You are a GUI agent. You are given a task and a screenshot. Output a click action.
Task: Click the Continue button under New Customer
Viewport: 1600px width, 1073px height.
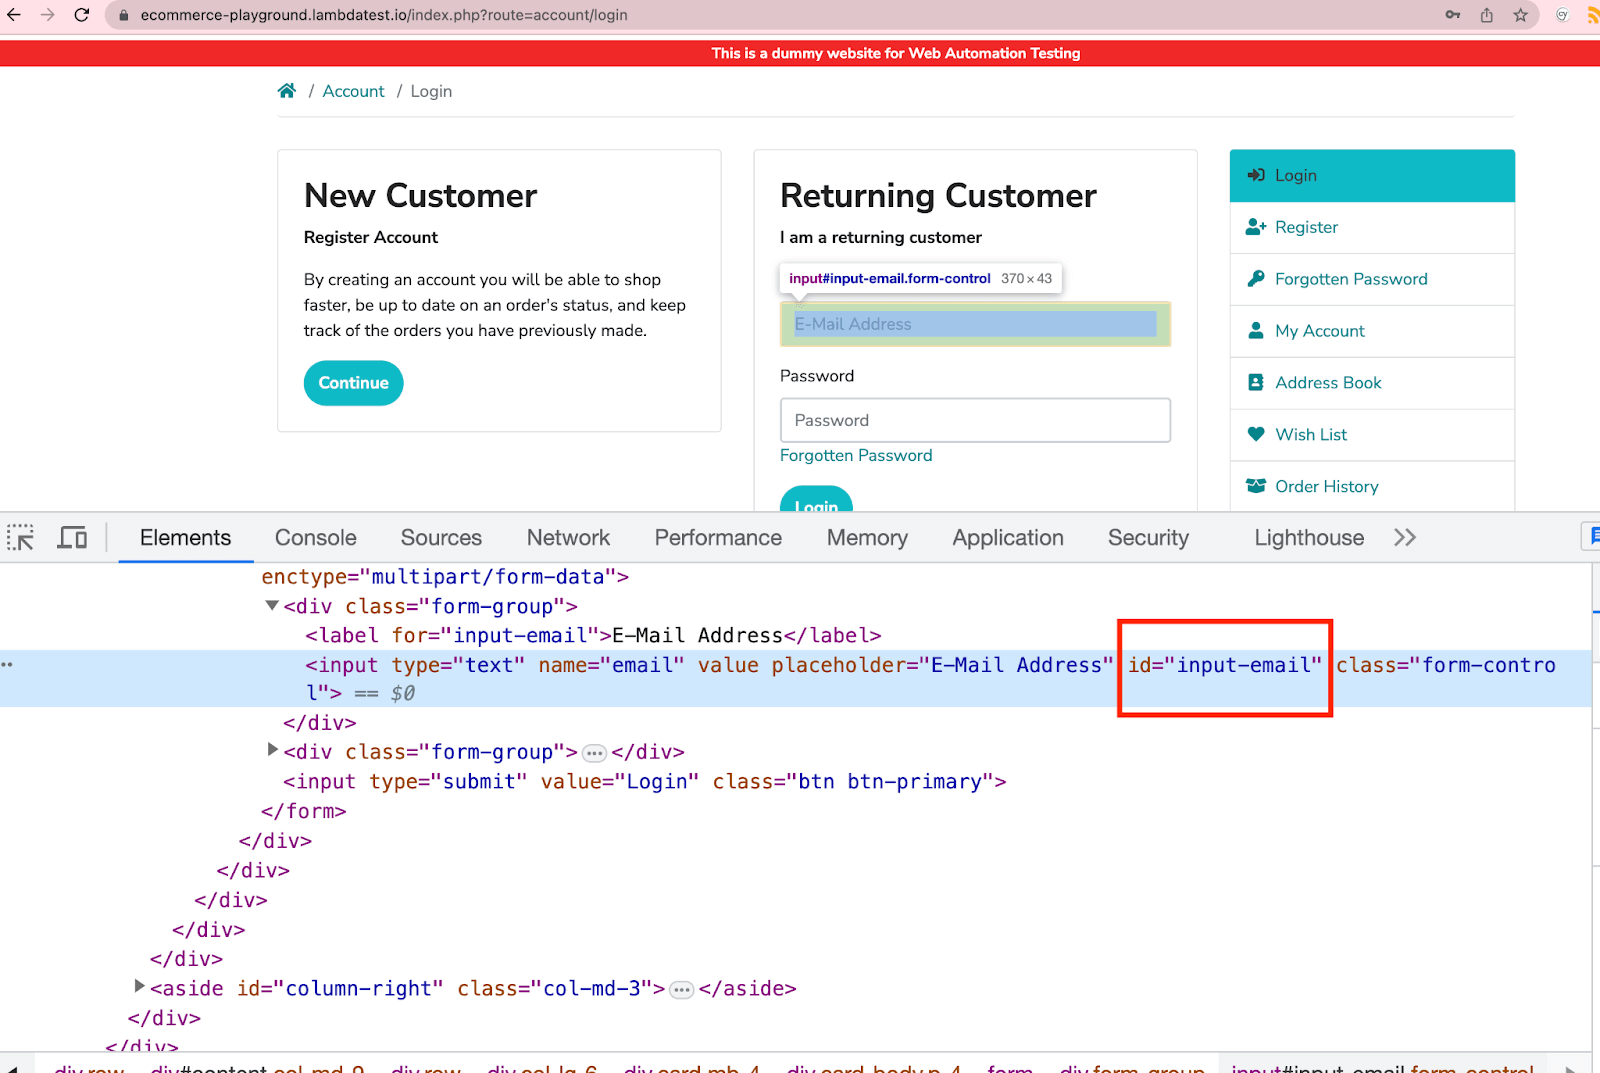[x=353, y=382]
